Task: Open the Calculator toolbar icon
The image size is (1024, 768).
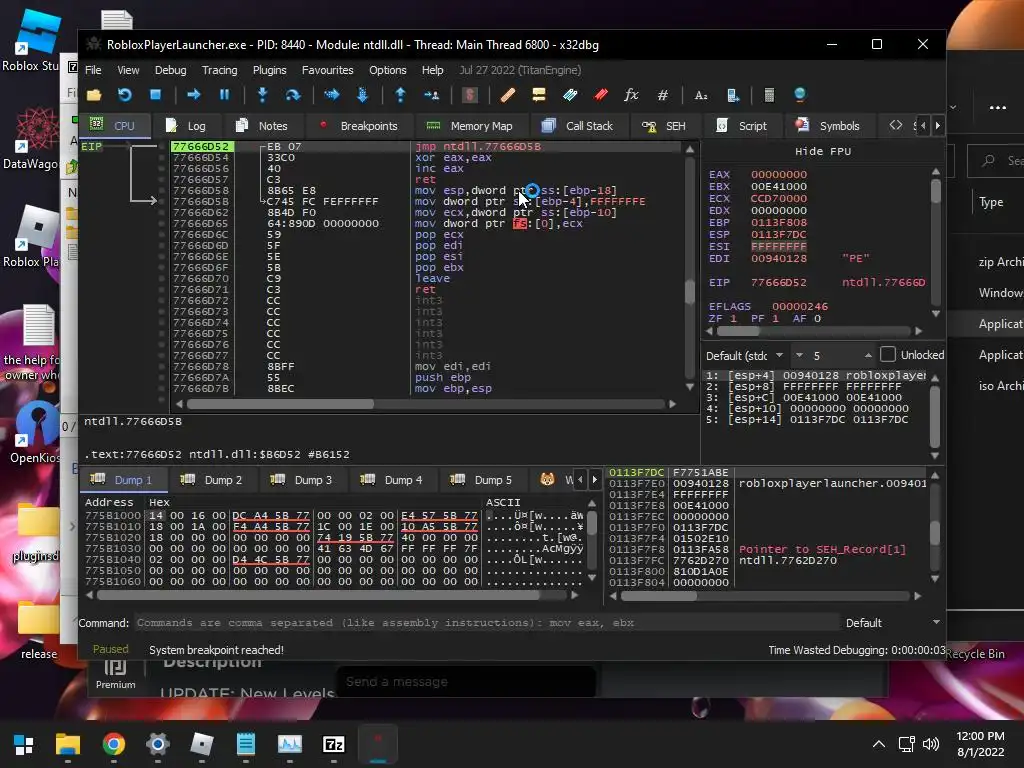Action: [769, 95]
